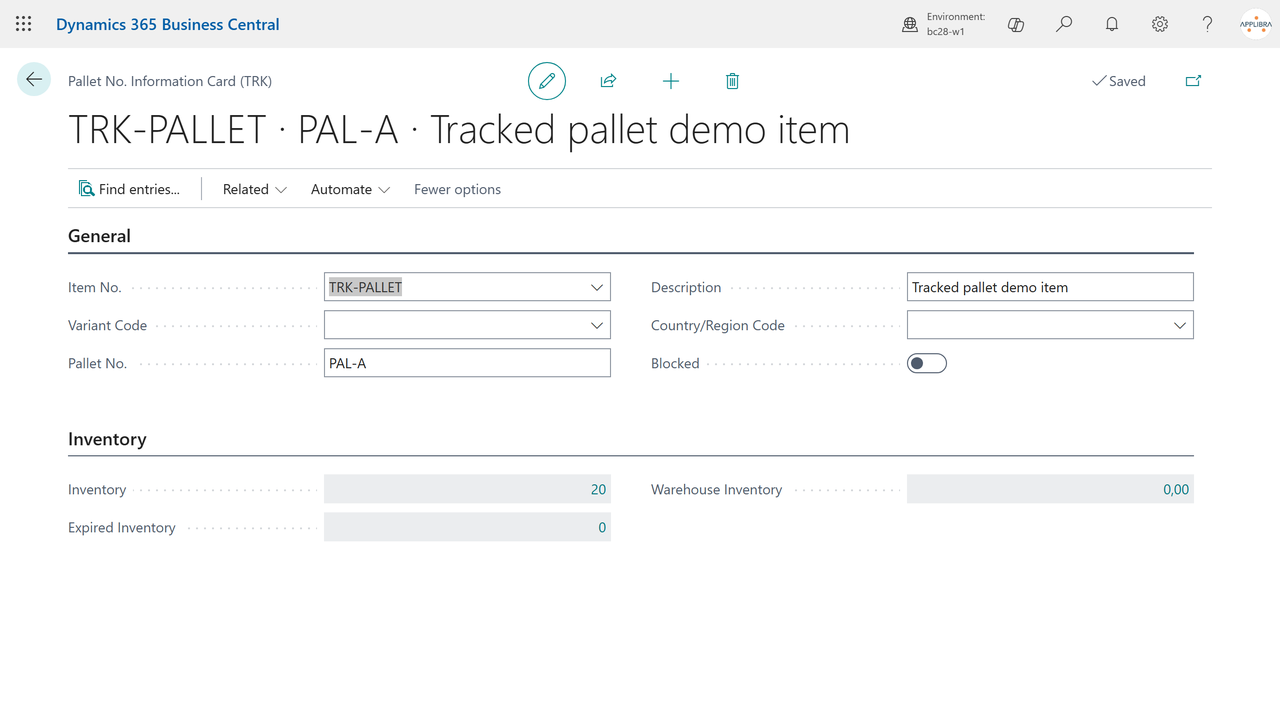Click the Warehouse Inventory value 0,00

point(1176,489)
